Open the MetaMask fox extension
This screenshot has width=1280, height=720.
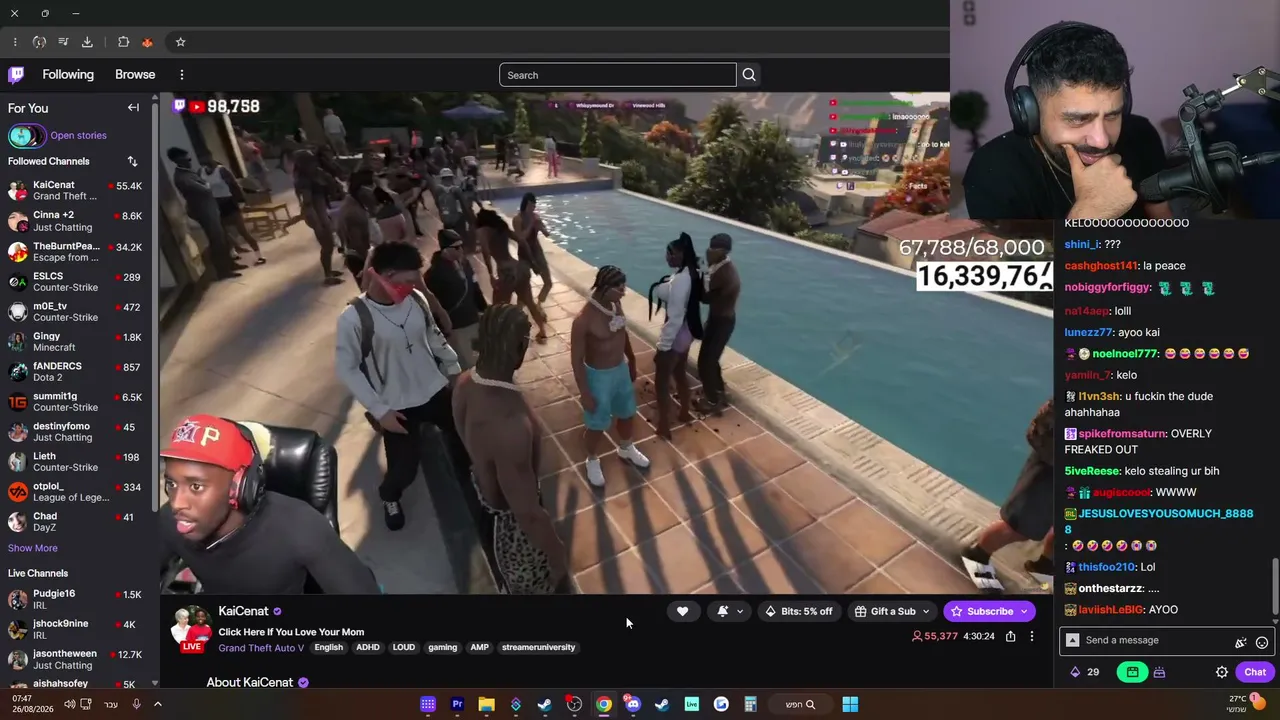tap(147, 42)
